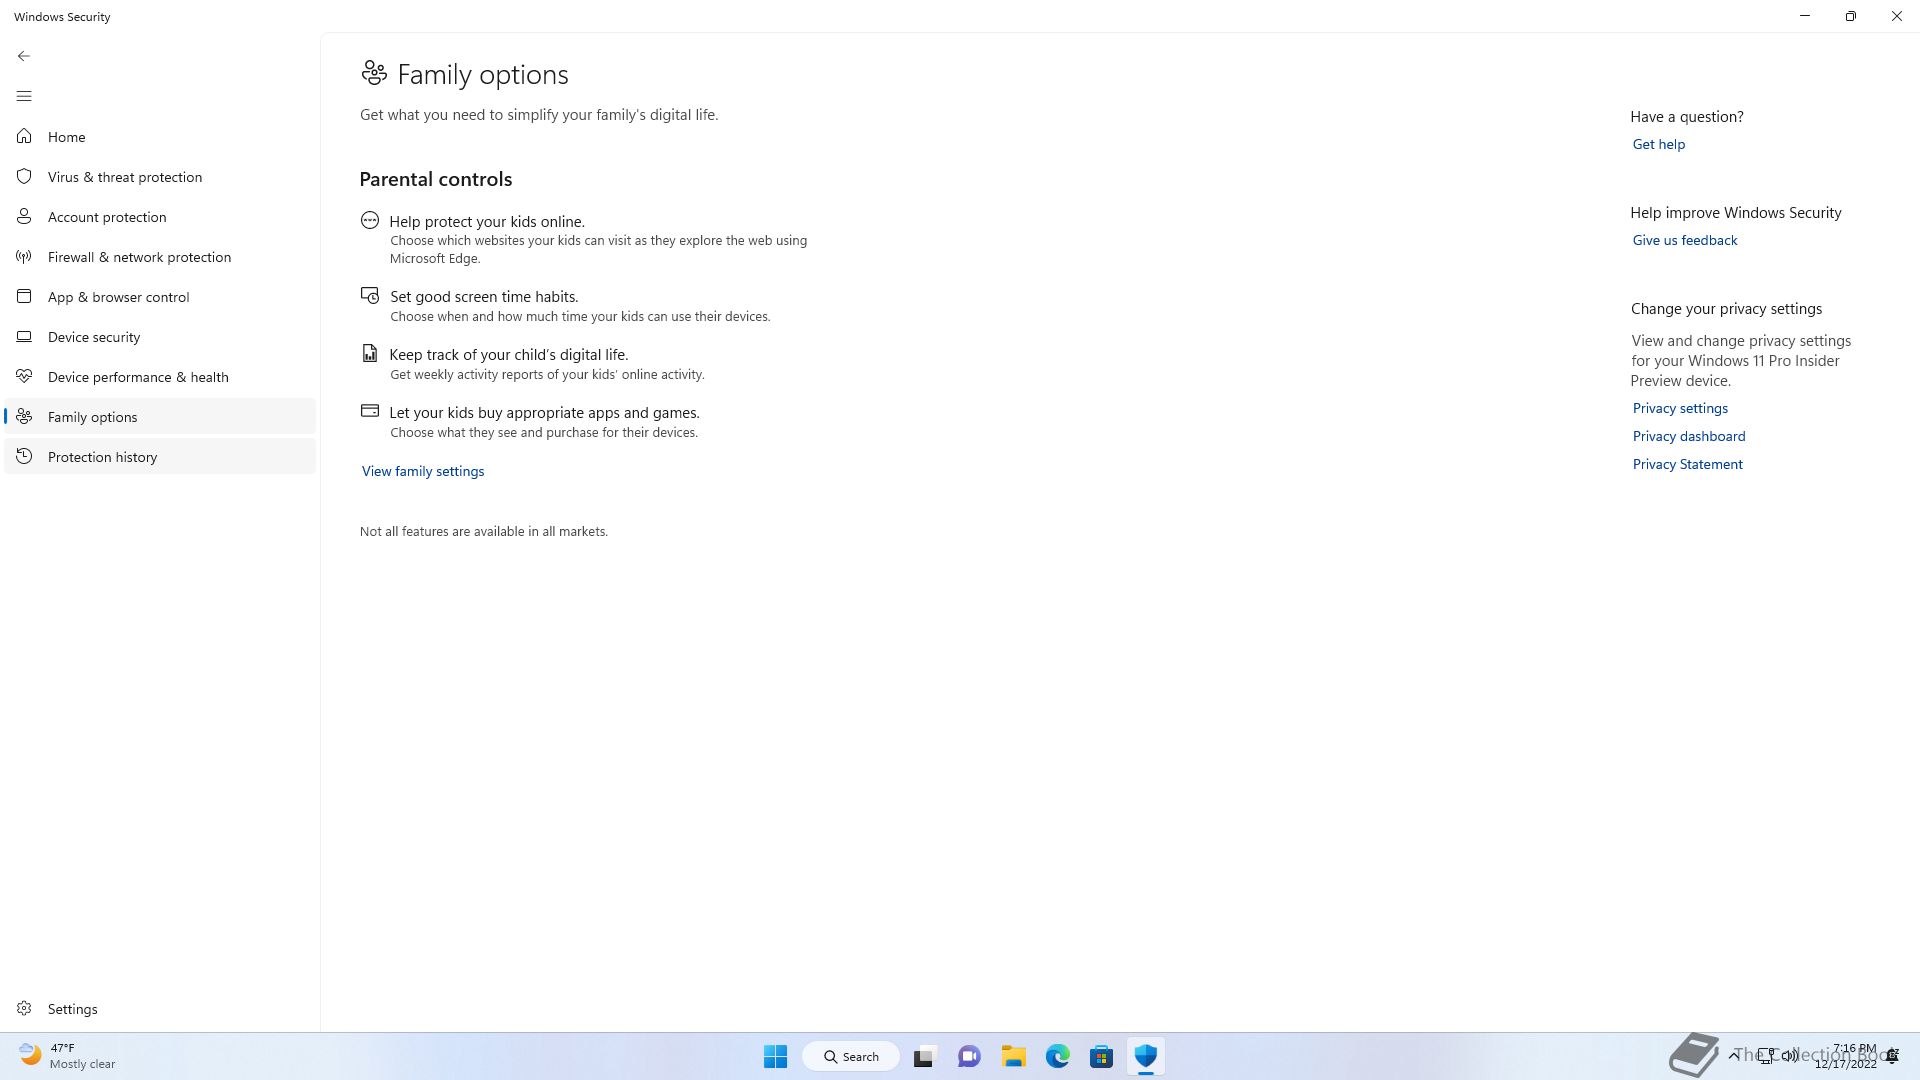
Task: Select App & browser control
Action: [x=160, y=297]
